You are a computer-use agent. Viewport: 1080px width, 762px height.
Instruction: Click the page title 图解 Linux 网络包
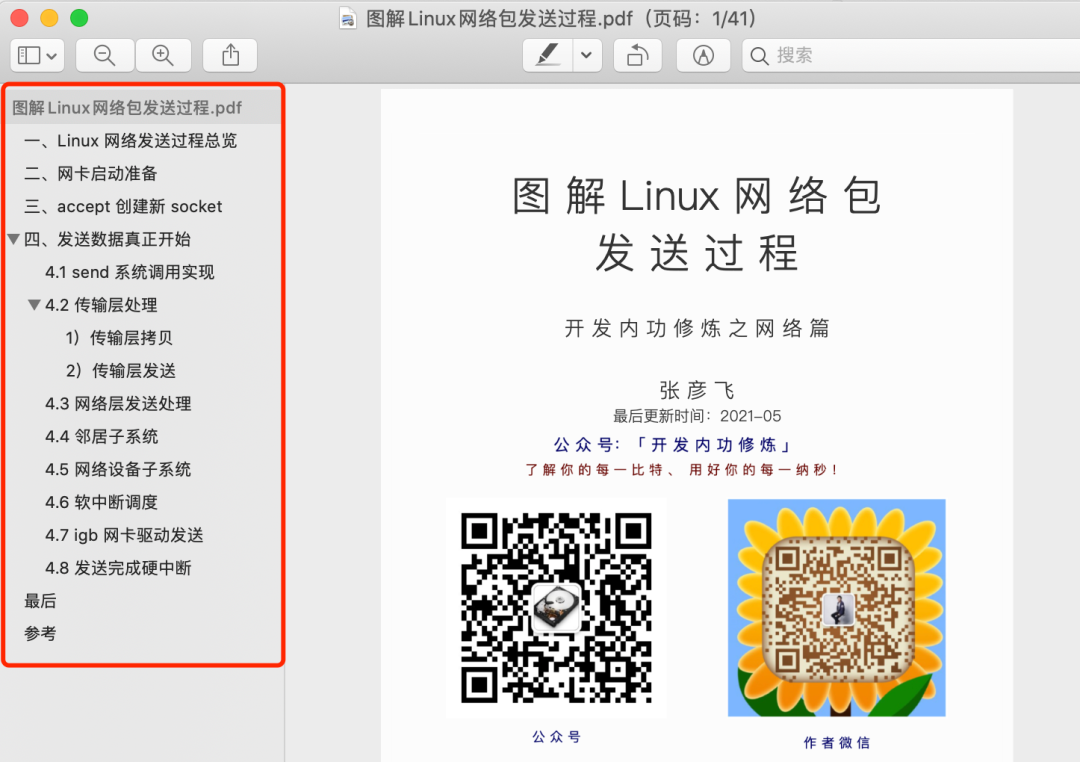(x=696, y=196)
